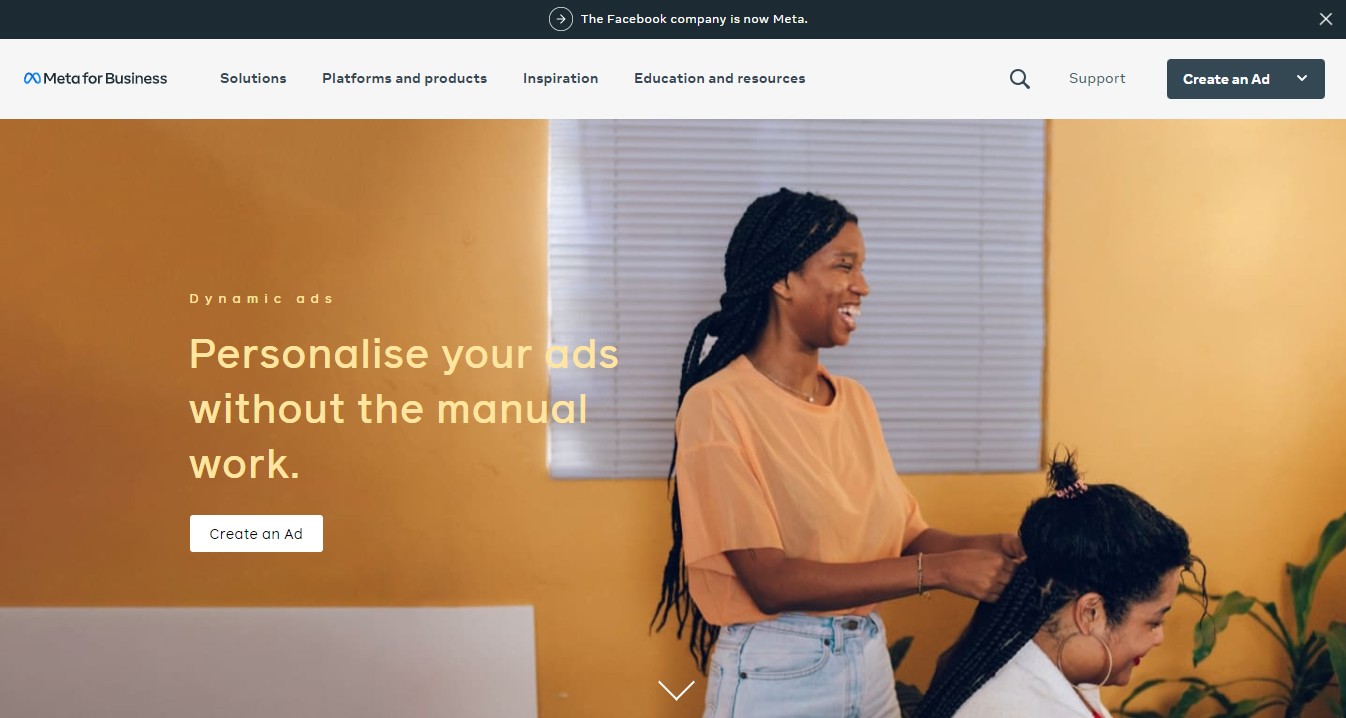
Task: Expand the dropdown chevron on Create an Ad
Action: pyautogui.click(x=1301, y=78)
